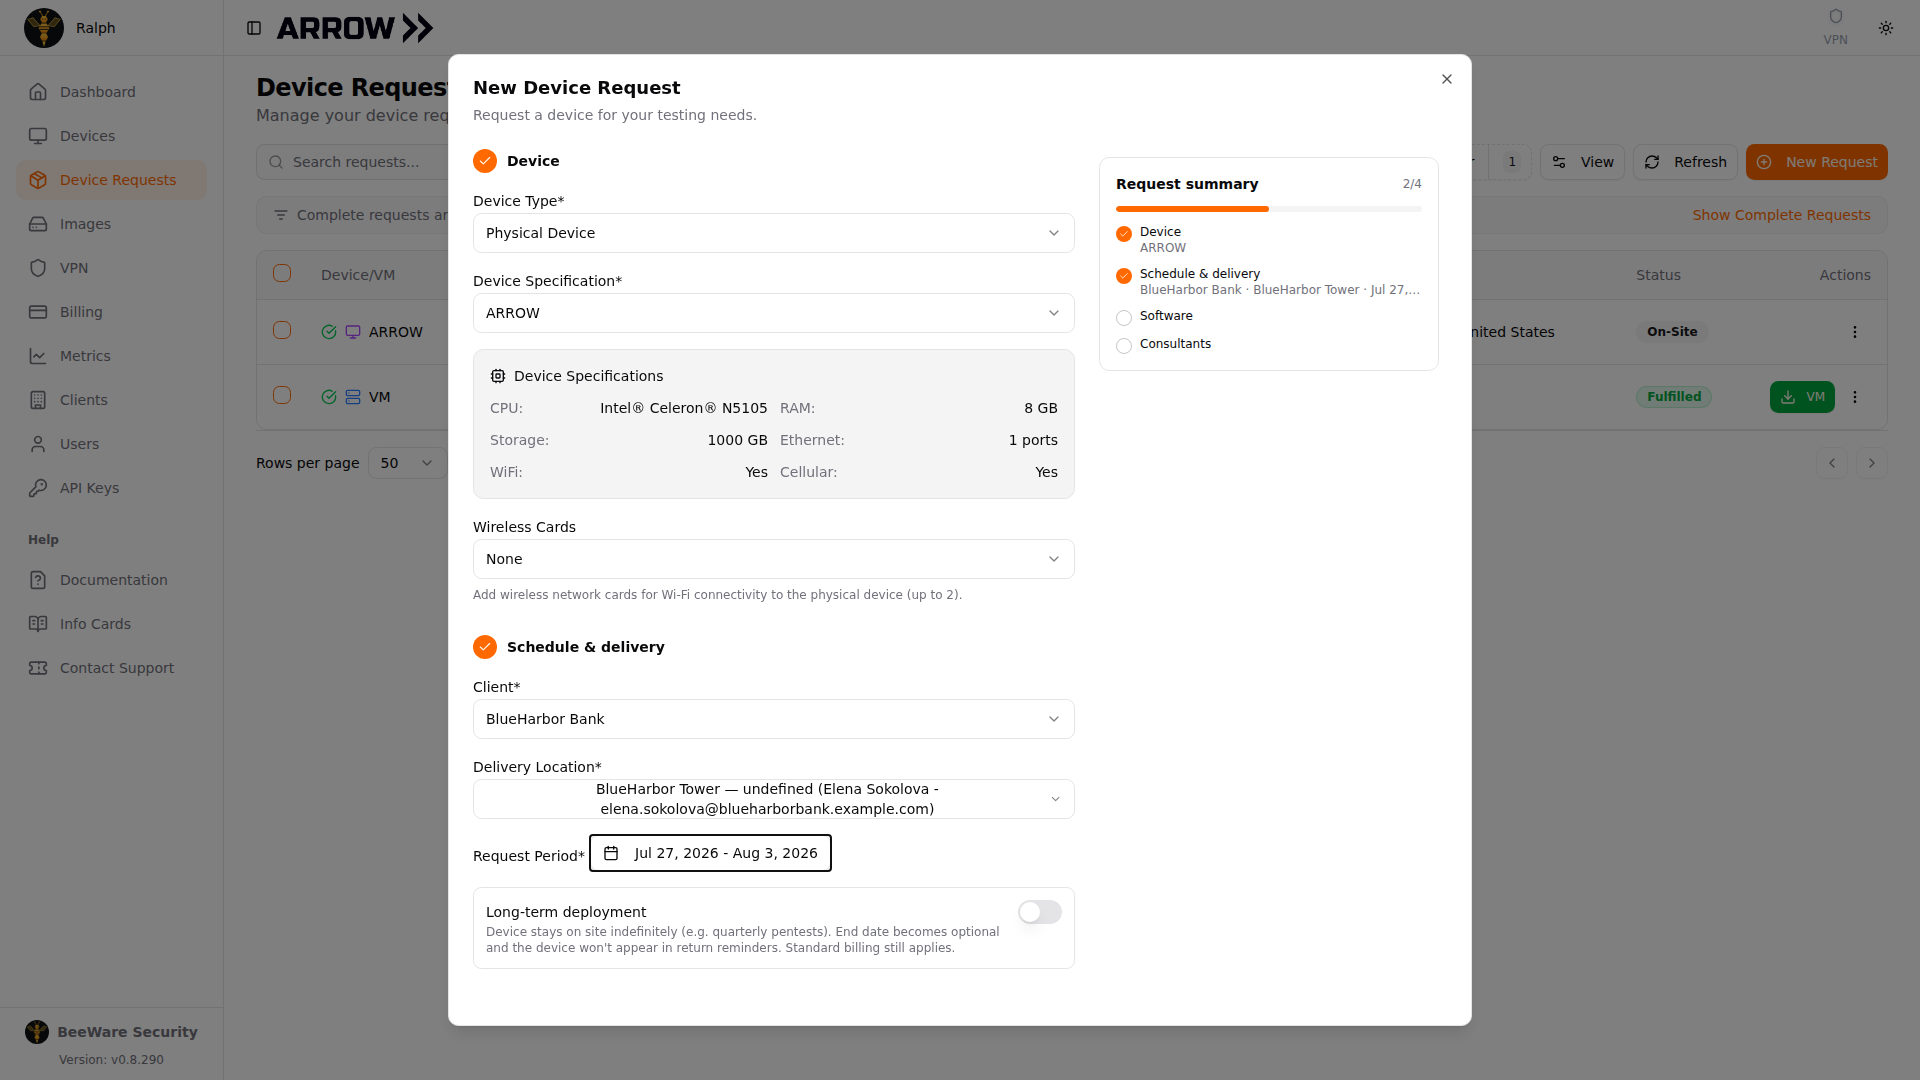Screen dimensions: 1920x1080
Task: Open Device Requests in the sidebar
Action: point(111,180)
